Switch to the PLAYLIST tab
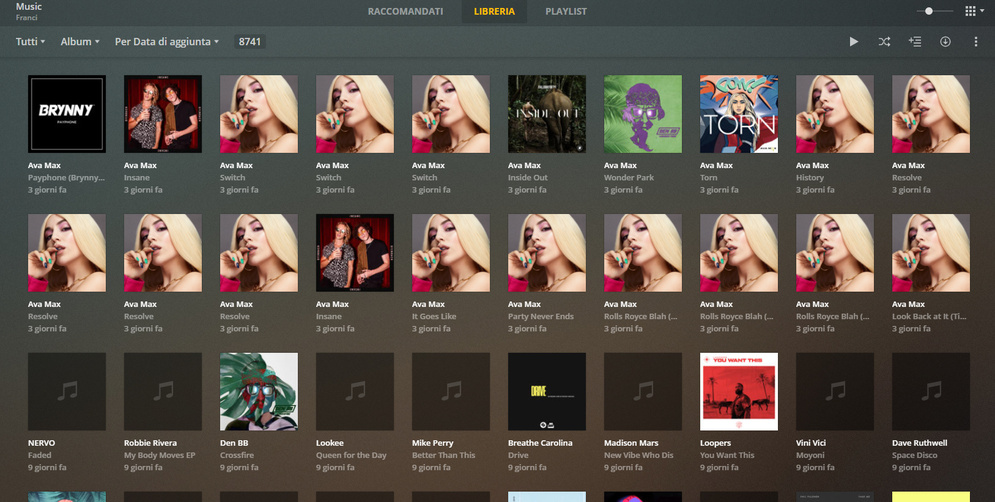Viewport: 995px width, 502px height. [x=566, y=11]
